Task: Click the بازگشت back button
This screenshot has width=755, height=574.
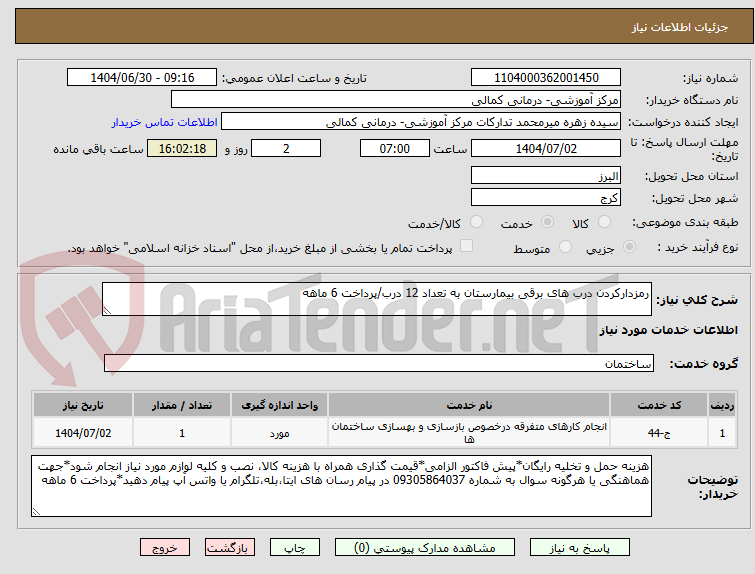Action: [x=230, y=548]
